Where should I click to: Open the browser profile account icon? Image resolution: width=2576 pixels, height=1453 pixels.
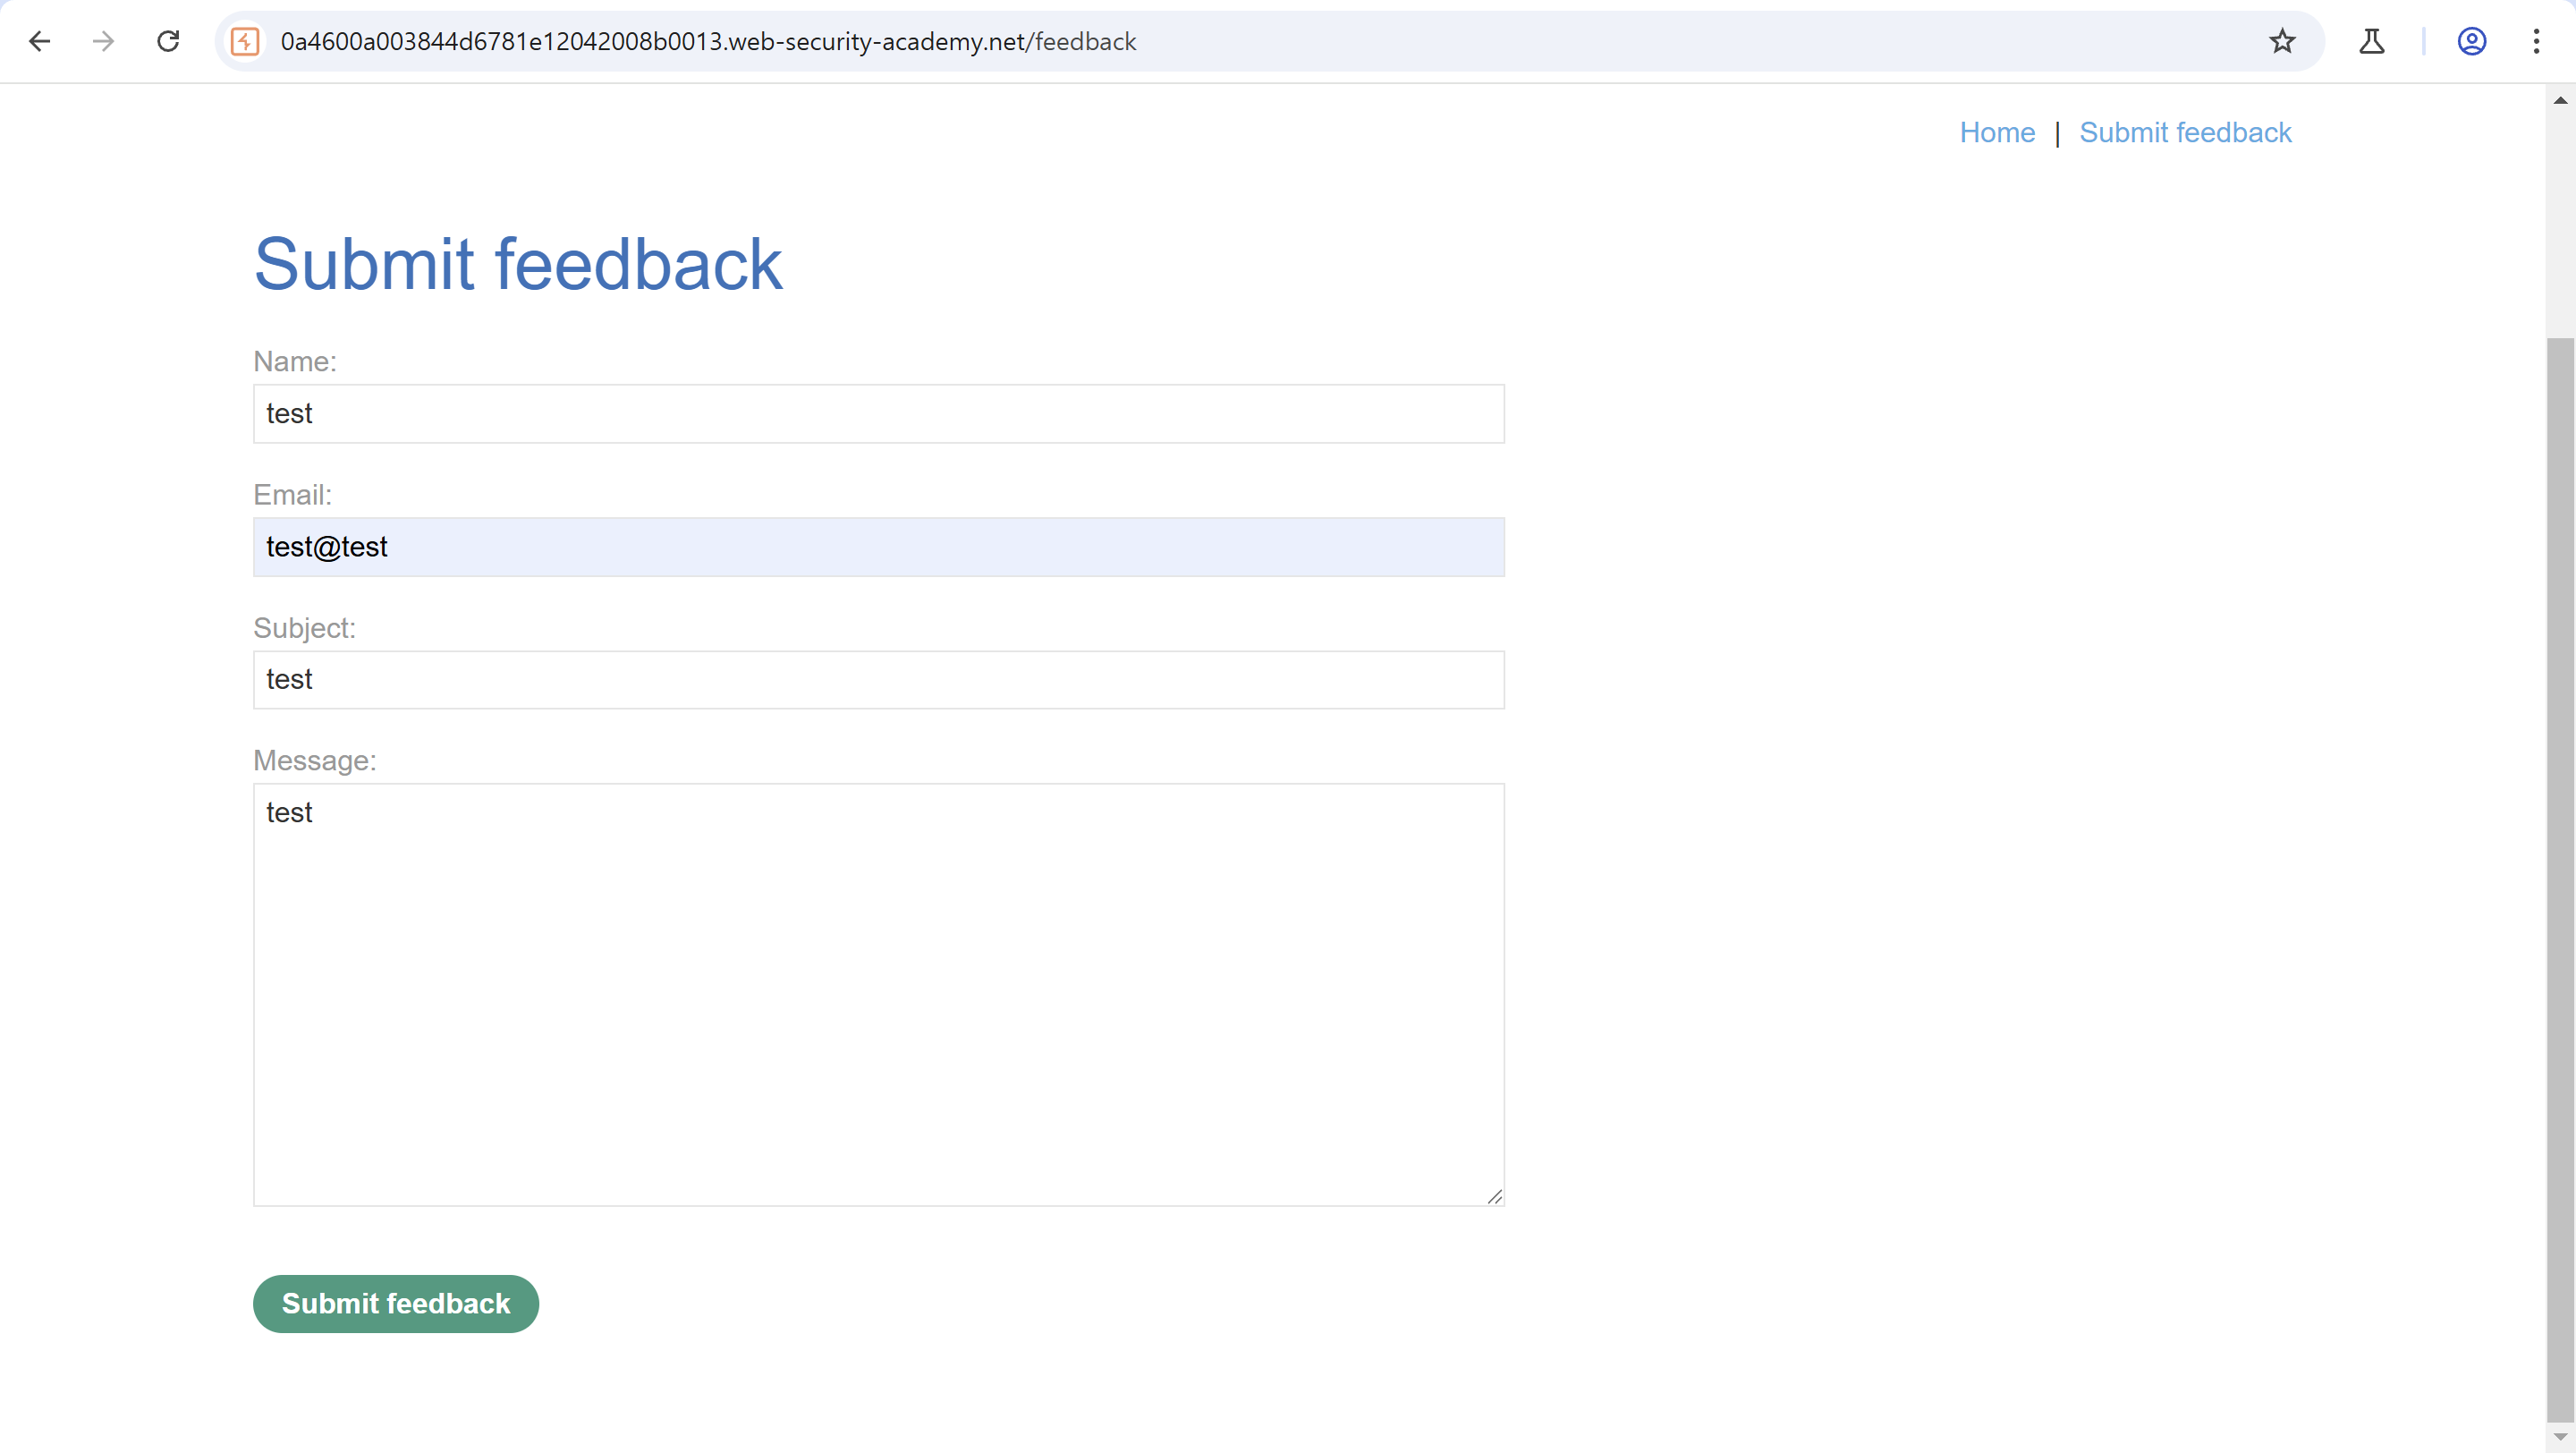pyautogui.click(x=2472, y=41)
